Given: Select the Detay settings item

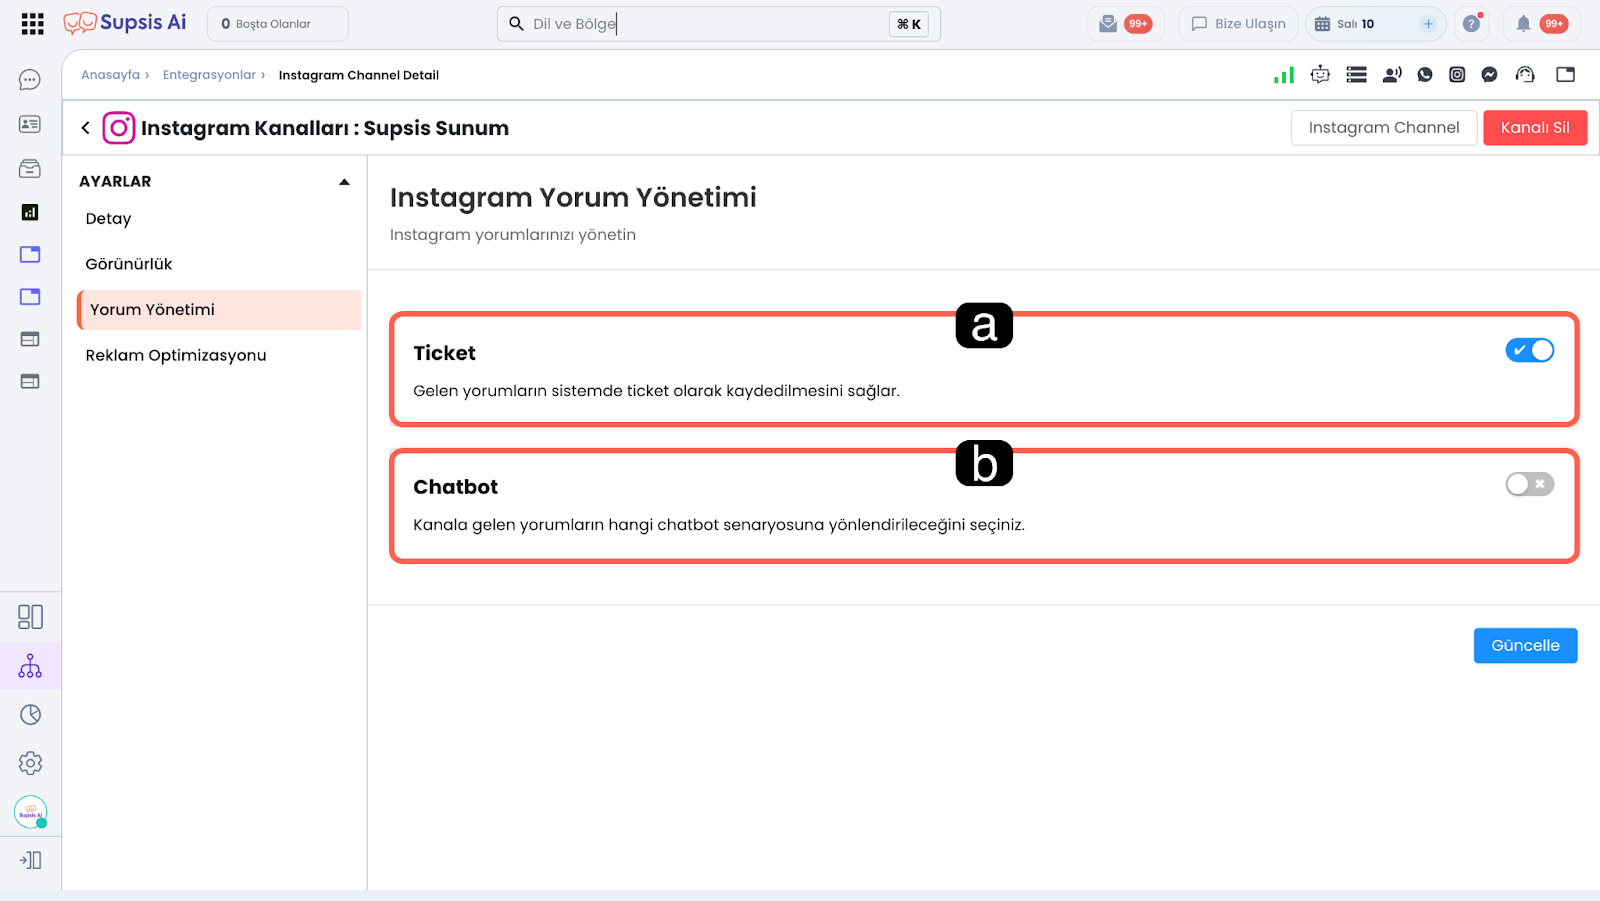Looking at the screenshot, I should [108, 219].
